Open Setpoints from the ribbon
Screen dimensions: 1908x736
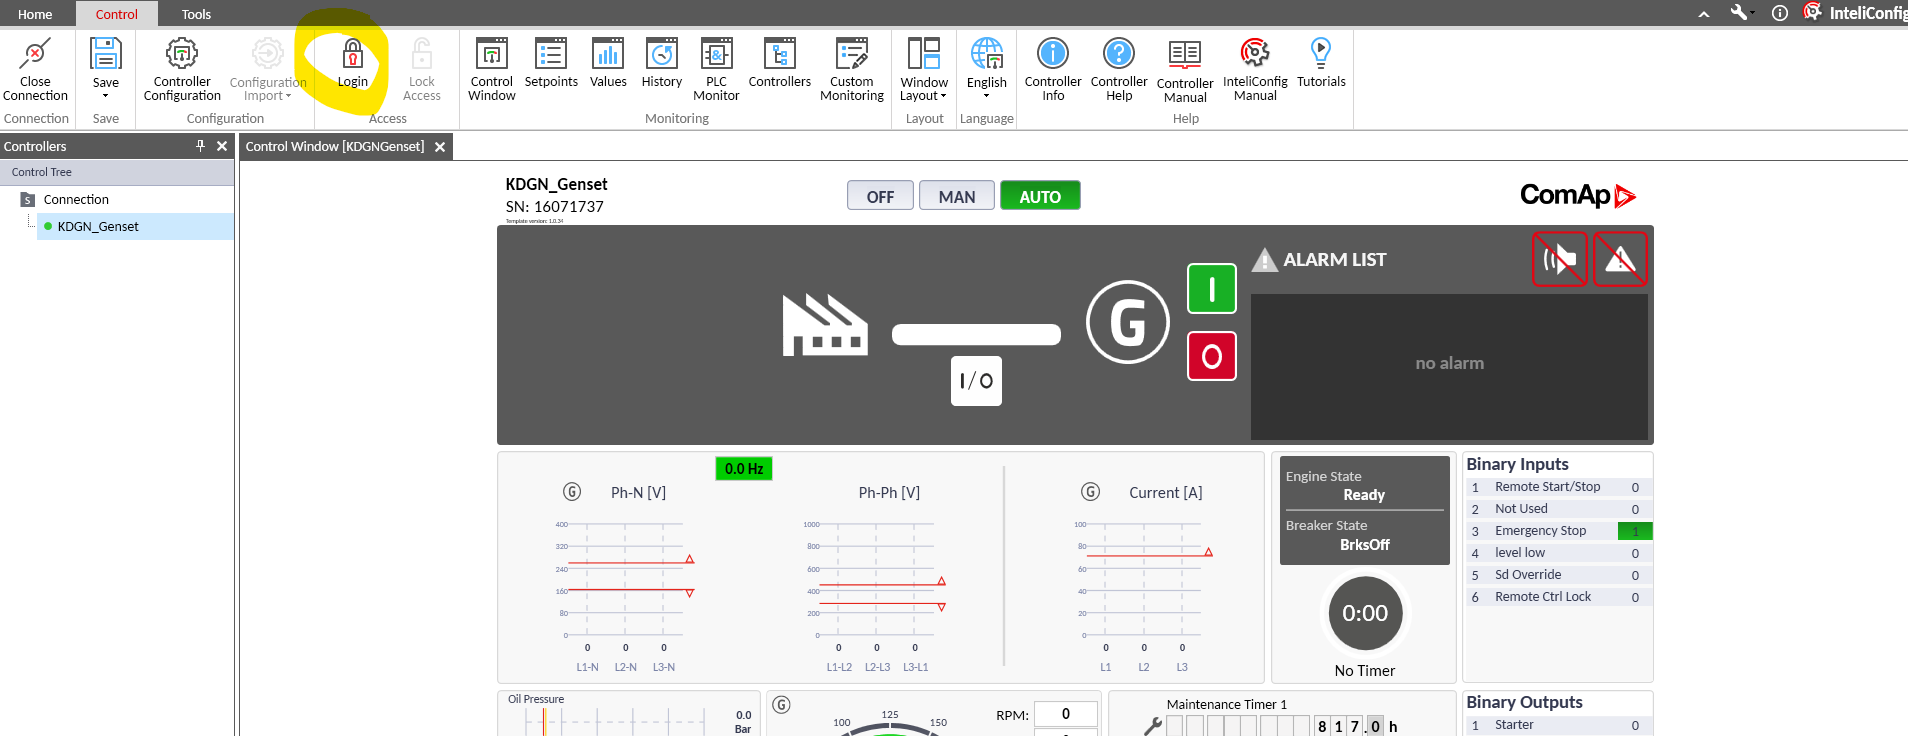point(551,63)
